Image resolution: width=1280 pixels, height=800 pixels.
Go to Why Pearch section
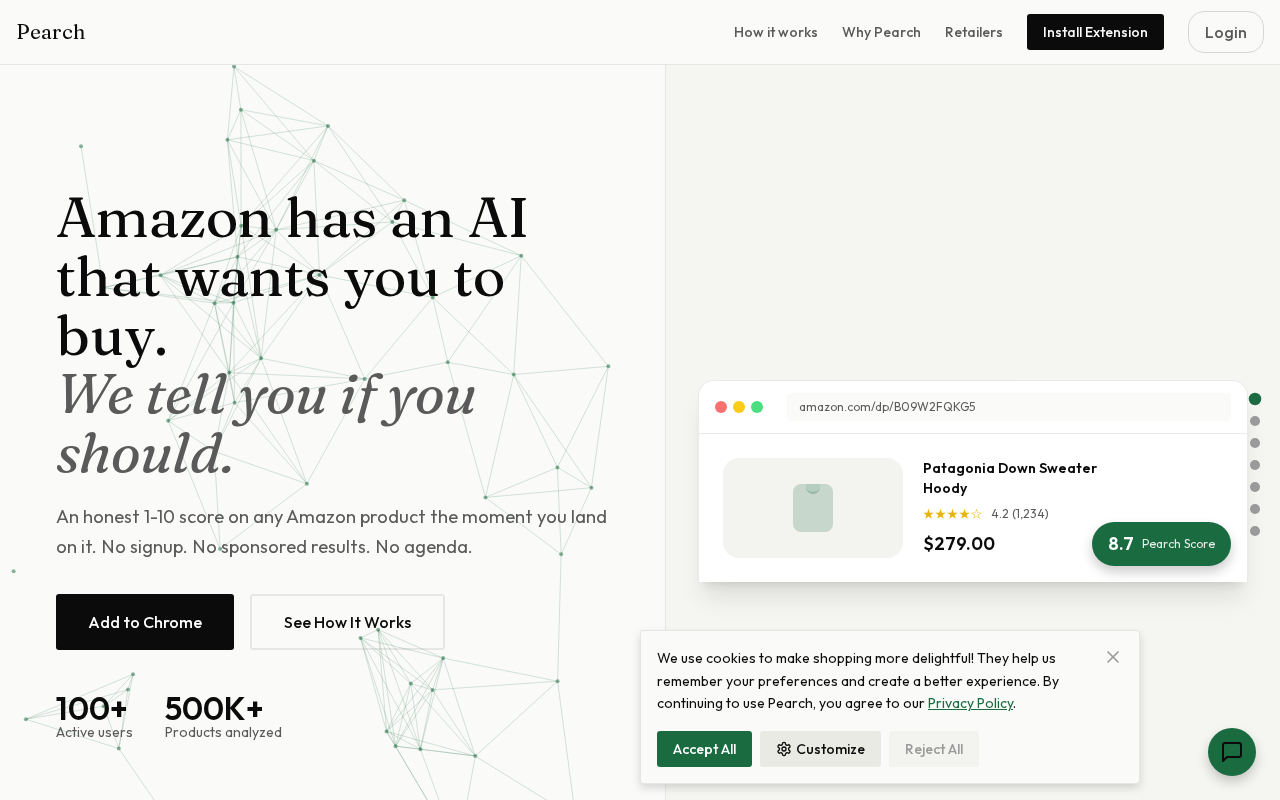click(x=881, y=32)
